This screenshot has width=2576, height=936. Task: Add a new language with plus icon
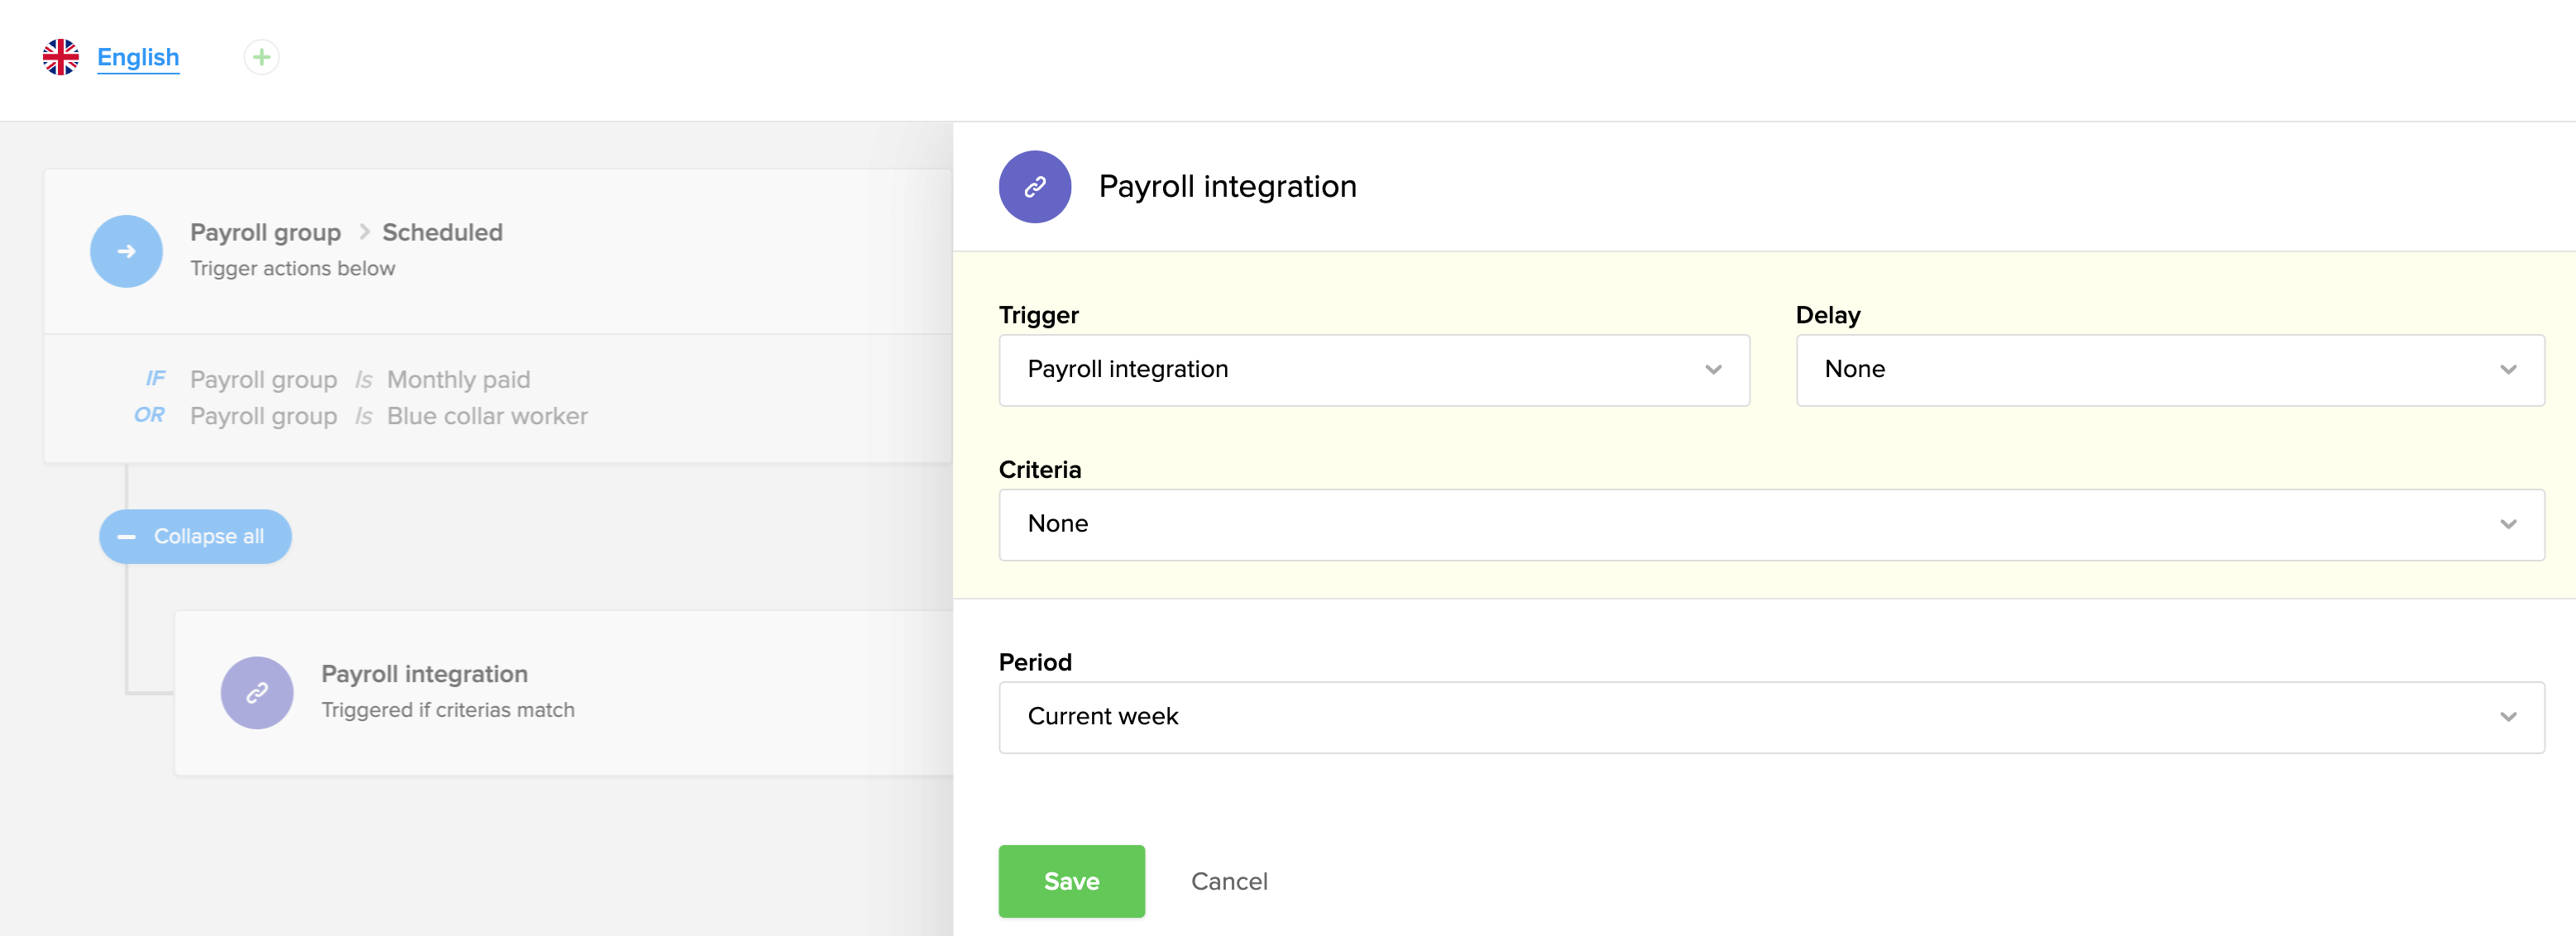[261, 57]
